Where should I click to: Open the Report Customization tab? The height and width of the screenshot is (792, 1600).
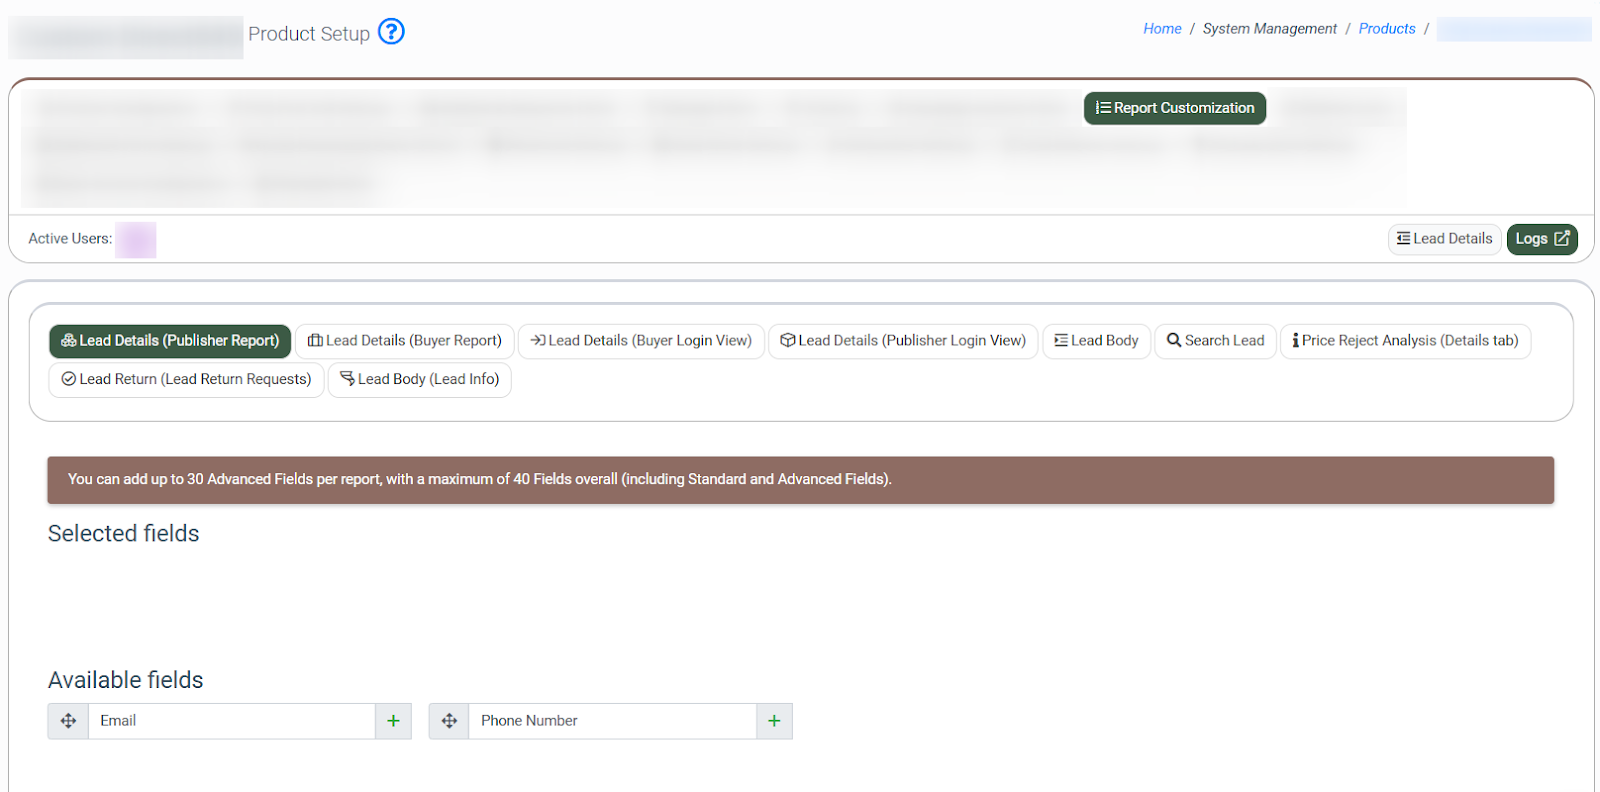(1174, 108)
